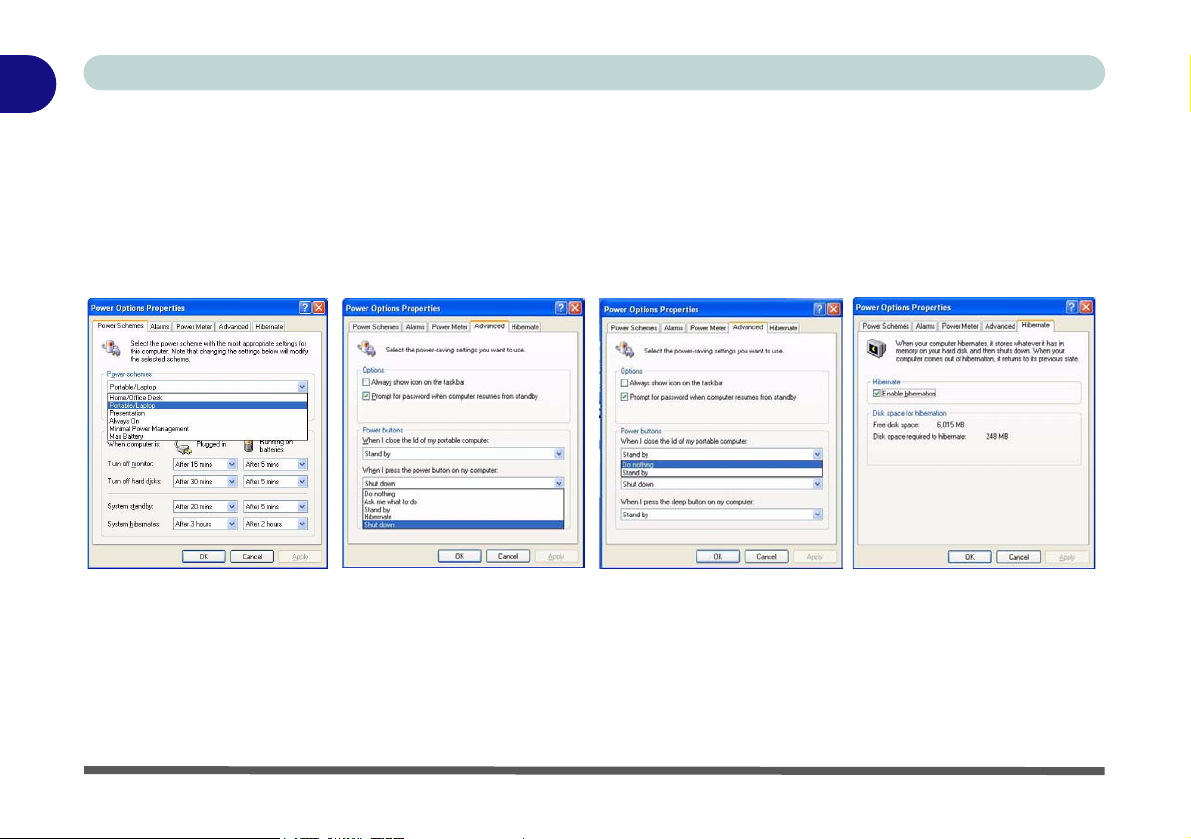Open Power Schemes tab in the Hibernate-tab dialog
This screenshot has width=1191, height=839.
pyautogui.click(x=886, y=326)
